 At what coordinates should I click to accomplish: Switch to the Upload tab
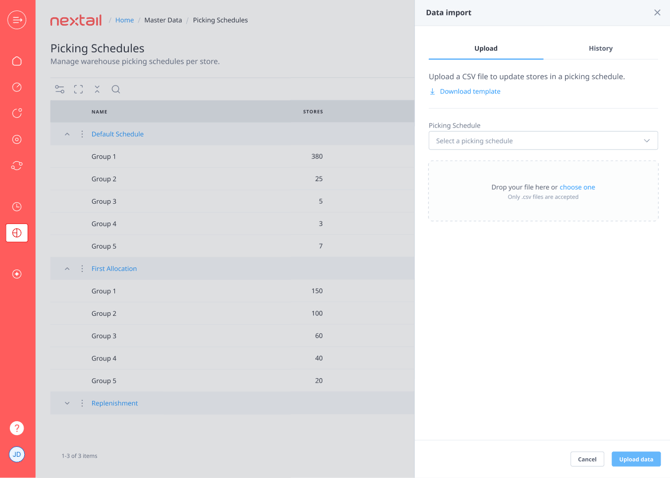click(x=486, y=48)
